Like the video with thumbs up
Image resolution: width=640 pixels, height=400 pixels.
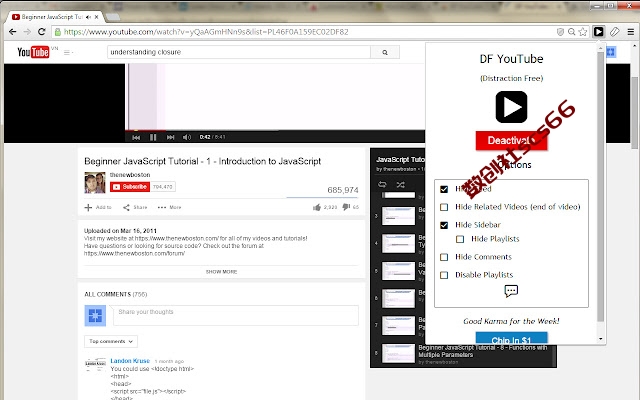click(317, 207)
